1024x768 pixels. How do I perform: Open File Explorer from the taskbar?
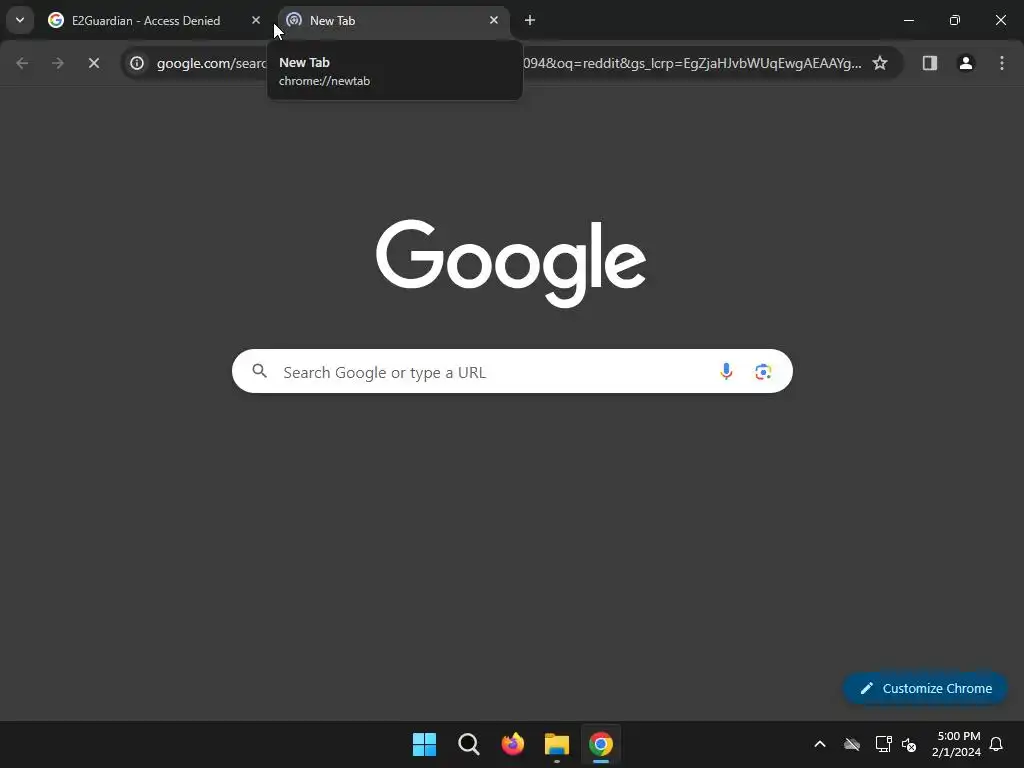click(x=556, y=744)
